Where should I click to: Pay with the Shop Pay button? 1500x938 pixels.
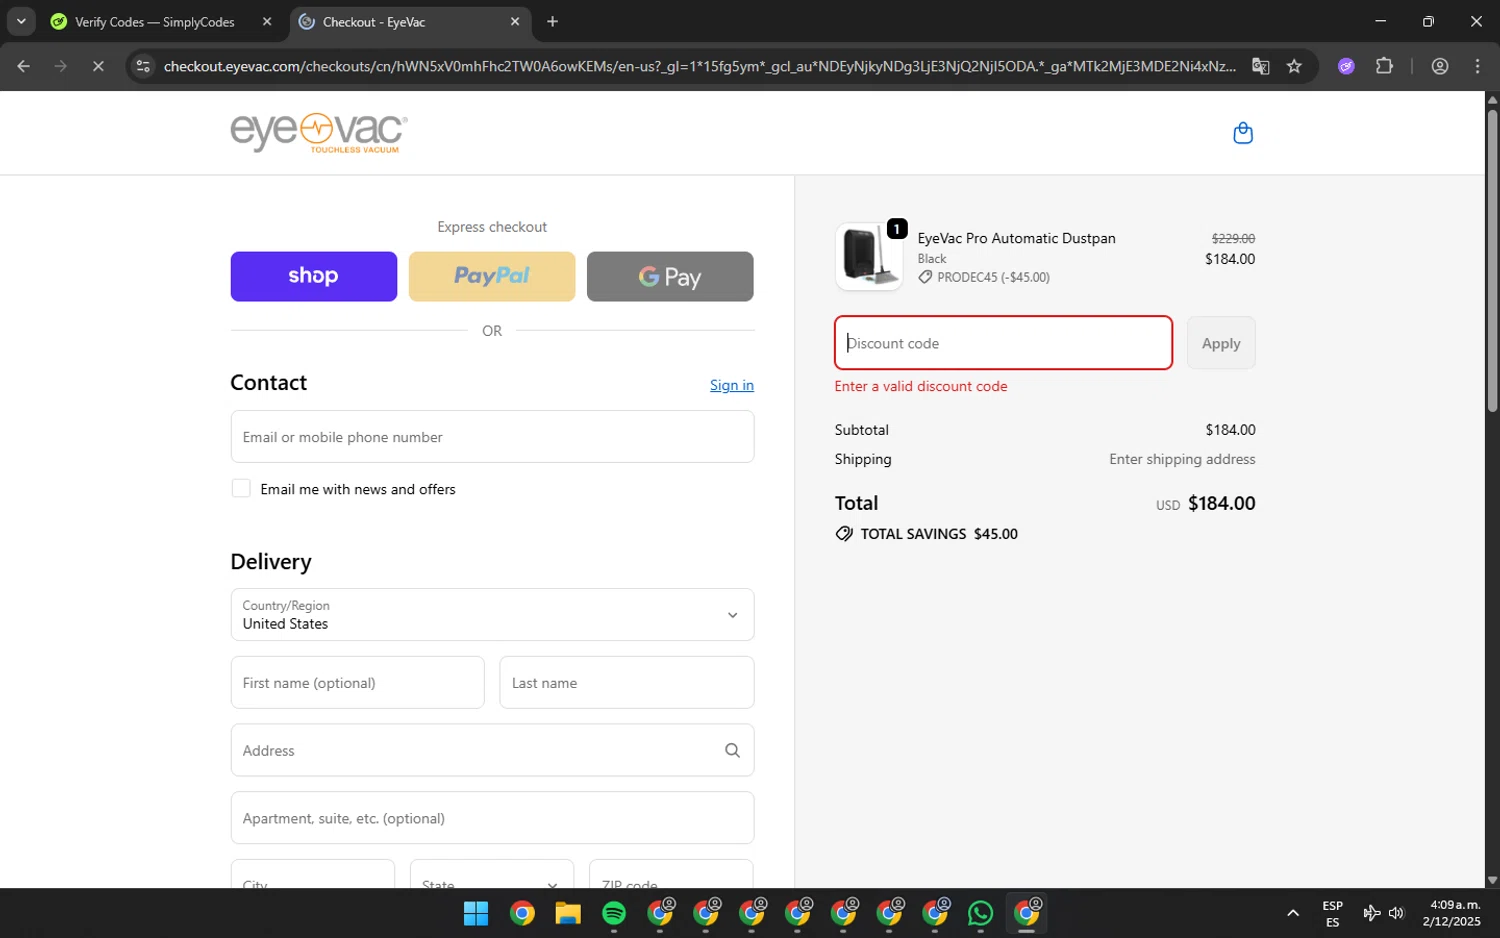coord(314,276)
